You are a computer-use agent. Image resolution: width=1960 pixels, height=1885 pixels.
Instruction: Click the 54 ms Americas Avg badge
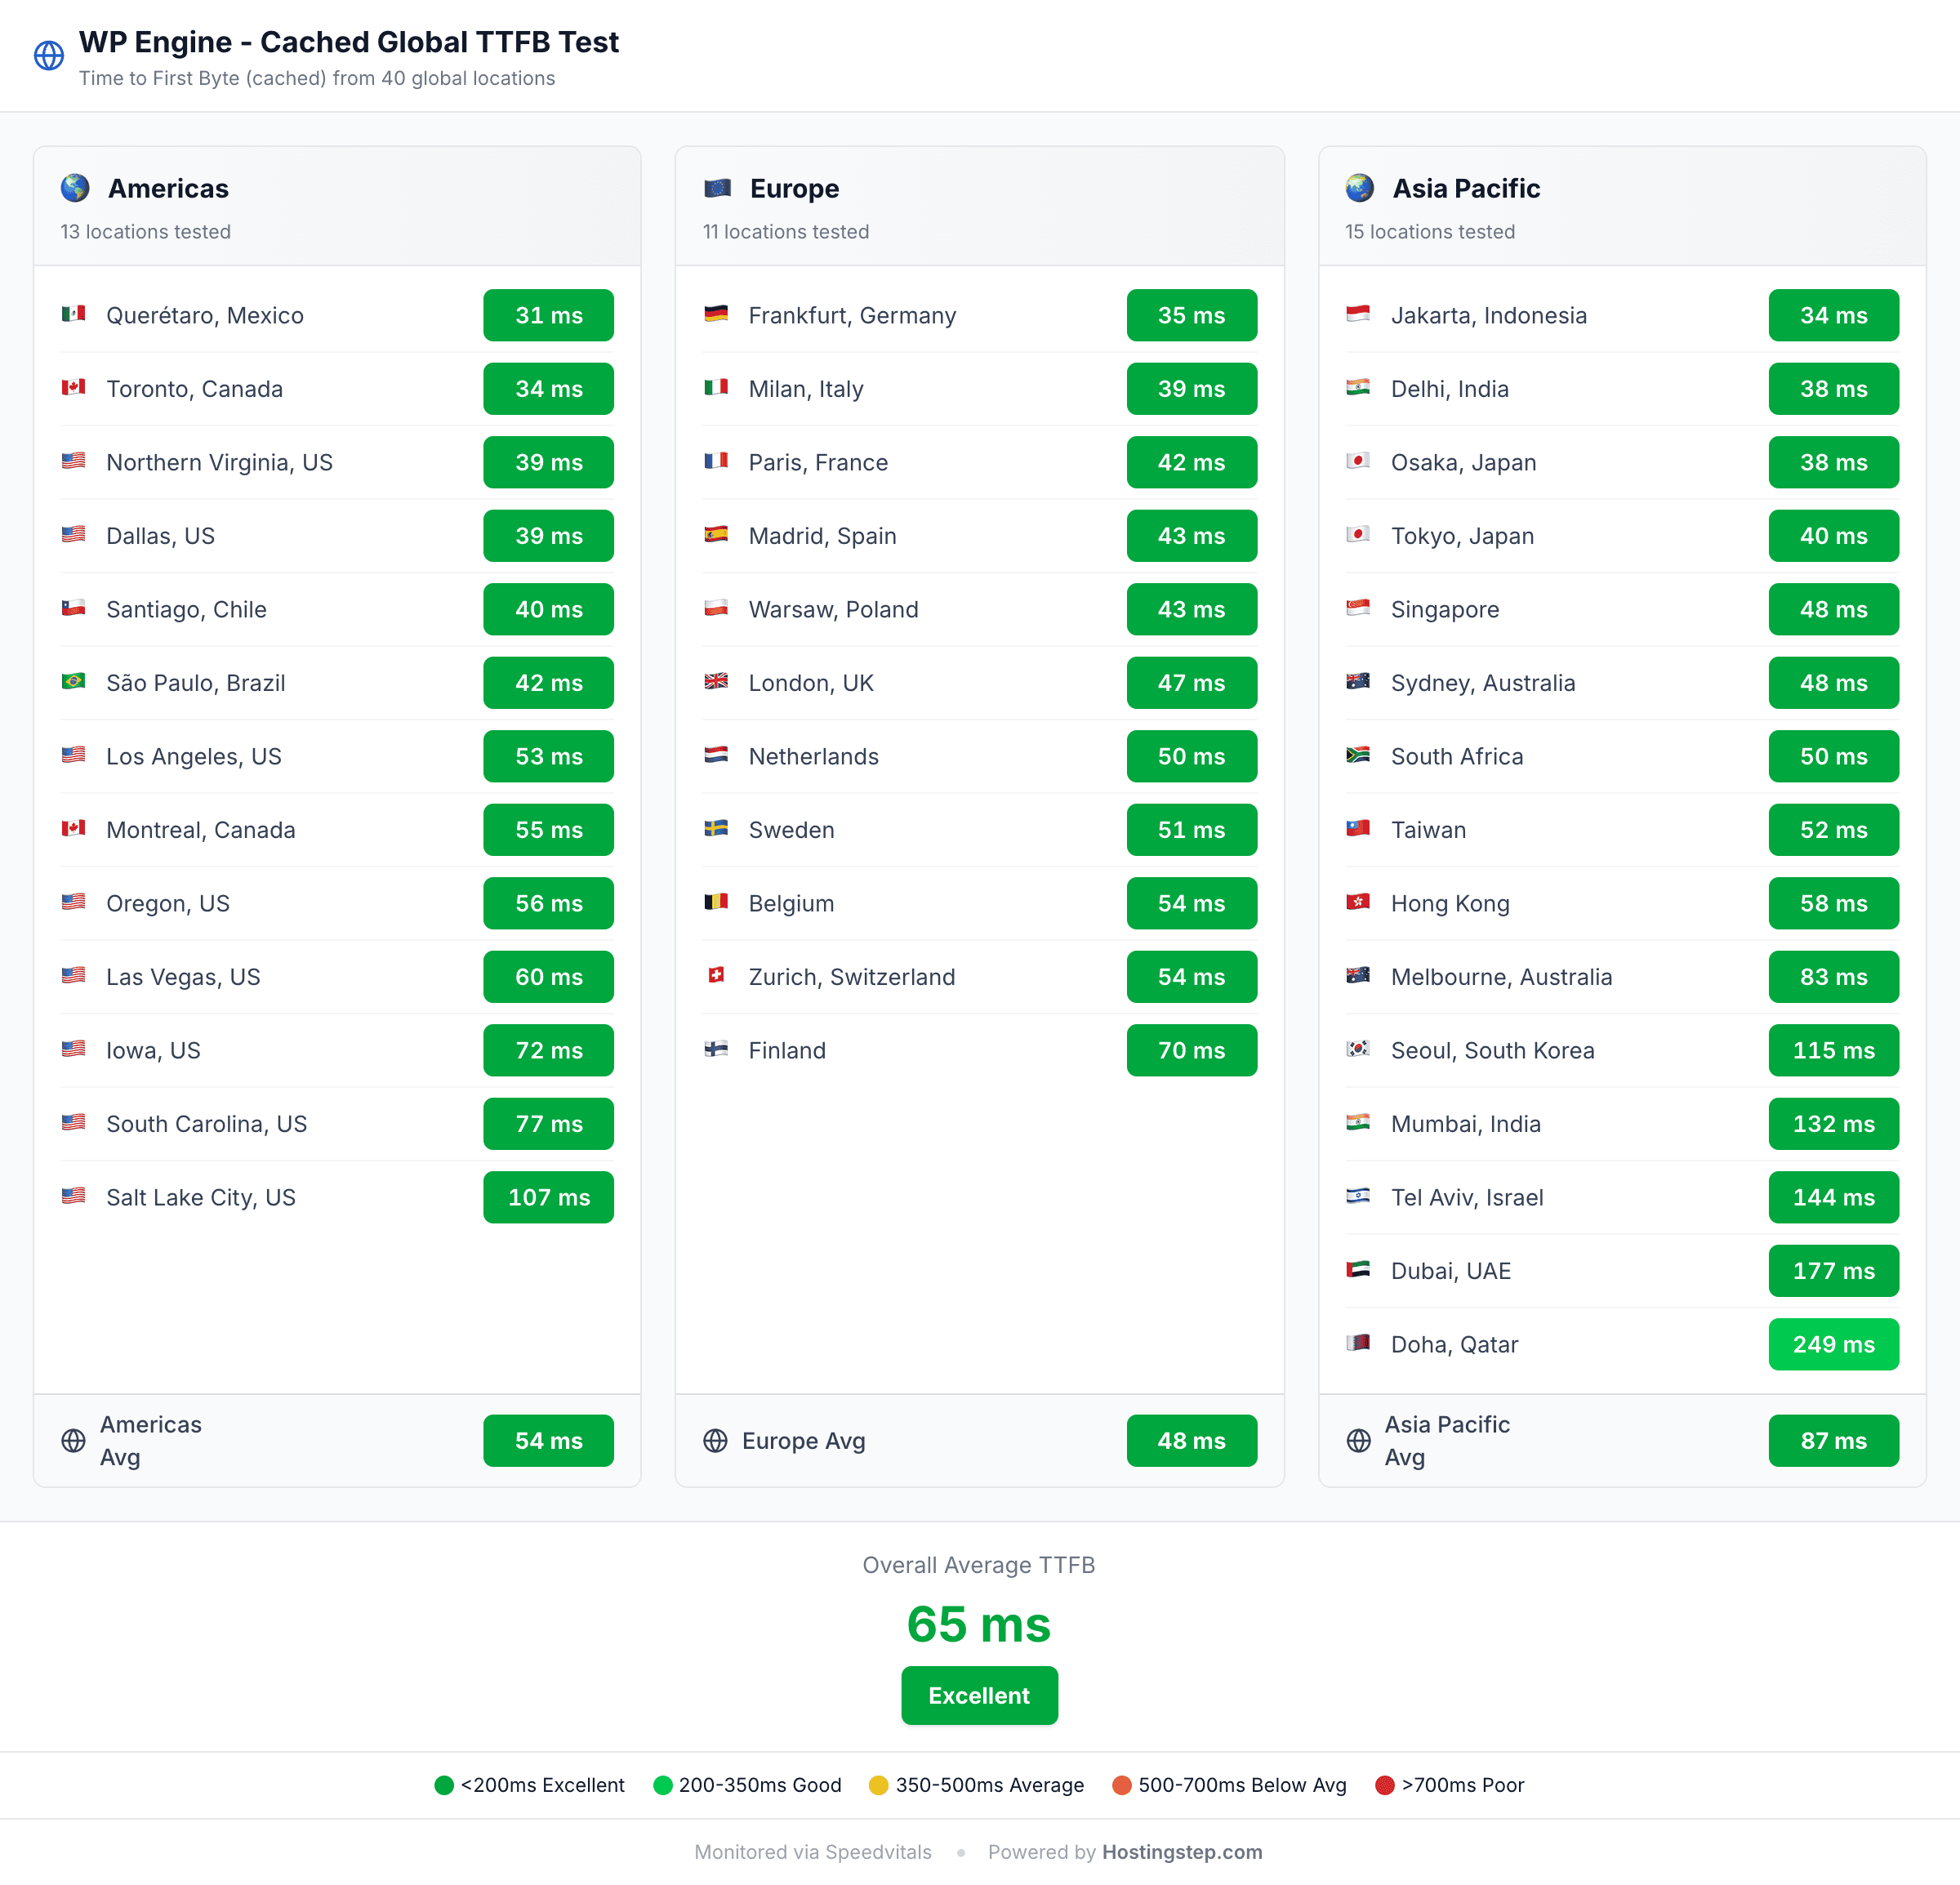pyautogui.click(x=548, y=1441)
